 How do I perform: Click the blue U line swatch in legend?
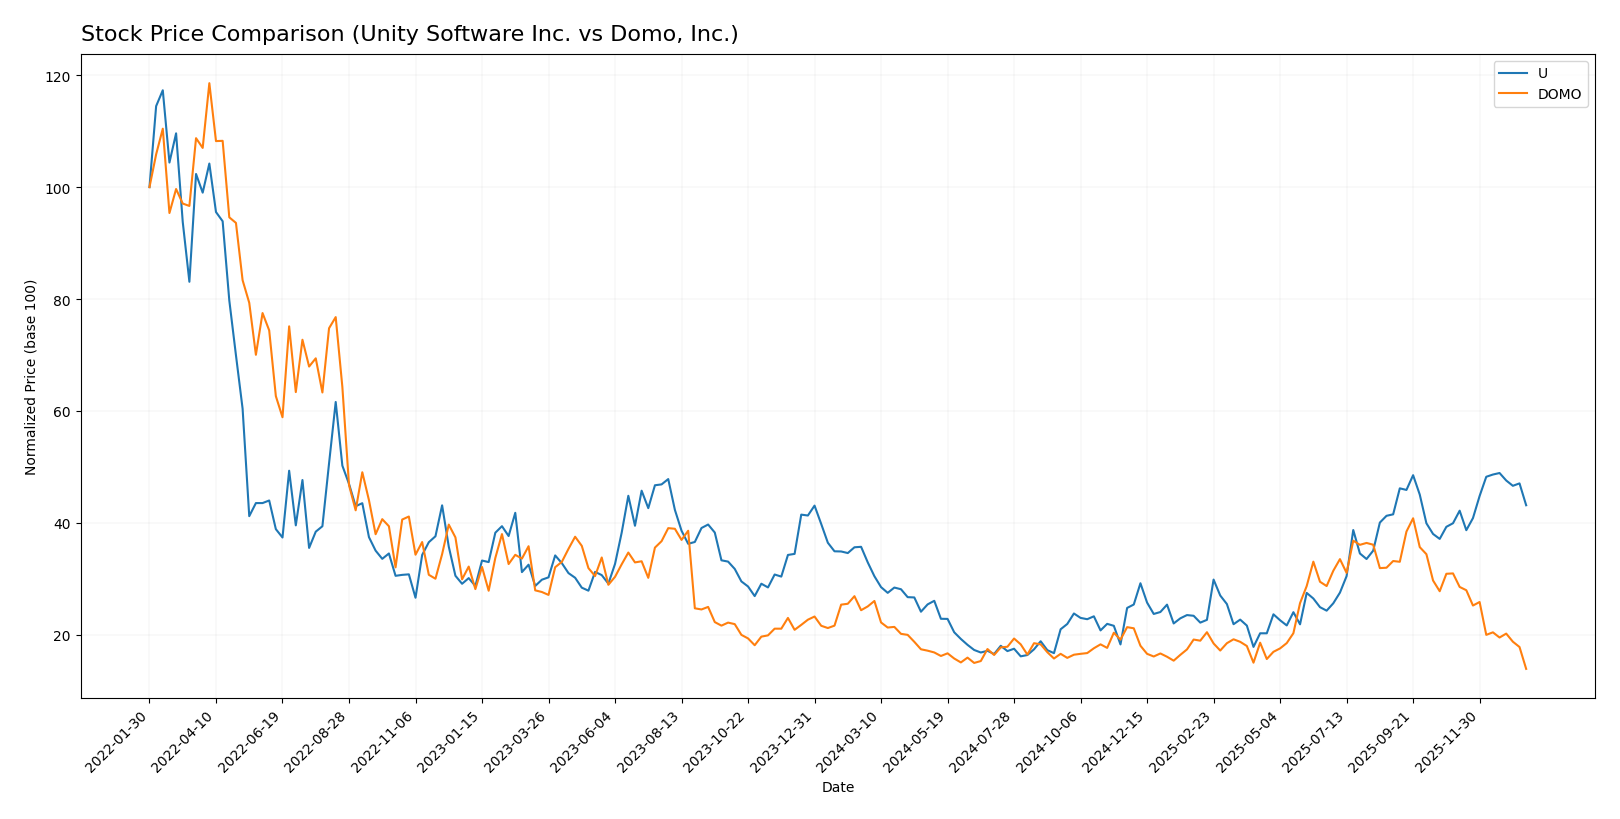coord(1515,74)
